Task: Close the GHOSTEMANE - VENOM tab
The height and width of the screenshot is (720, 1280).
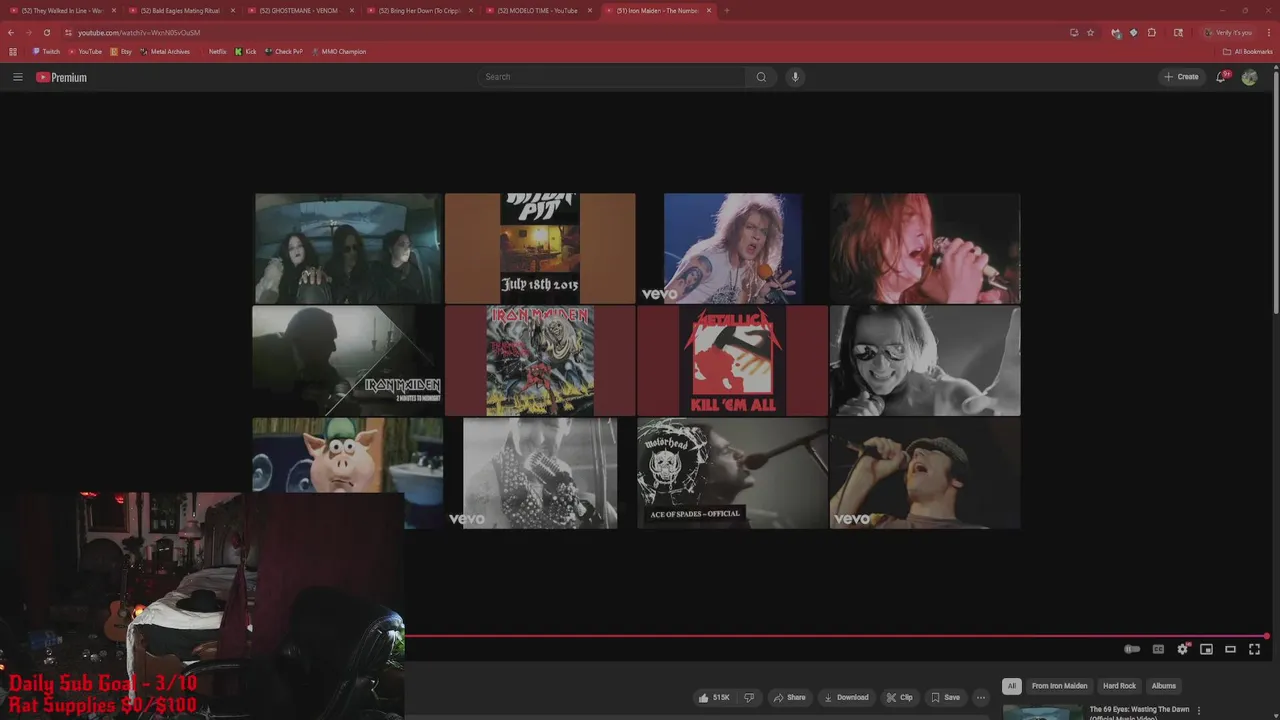Action: (x=351, y=10)
